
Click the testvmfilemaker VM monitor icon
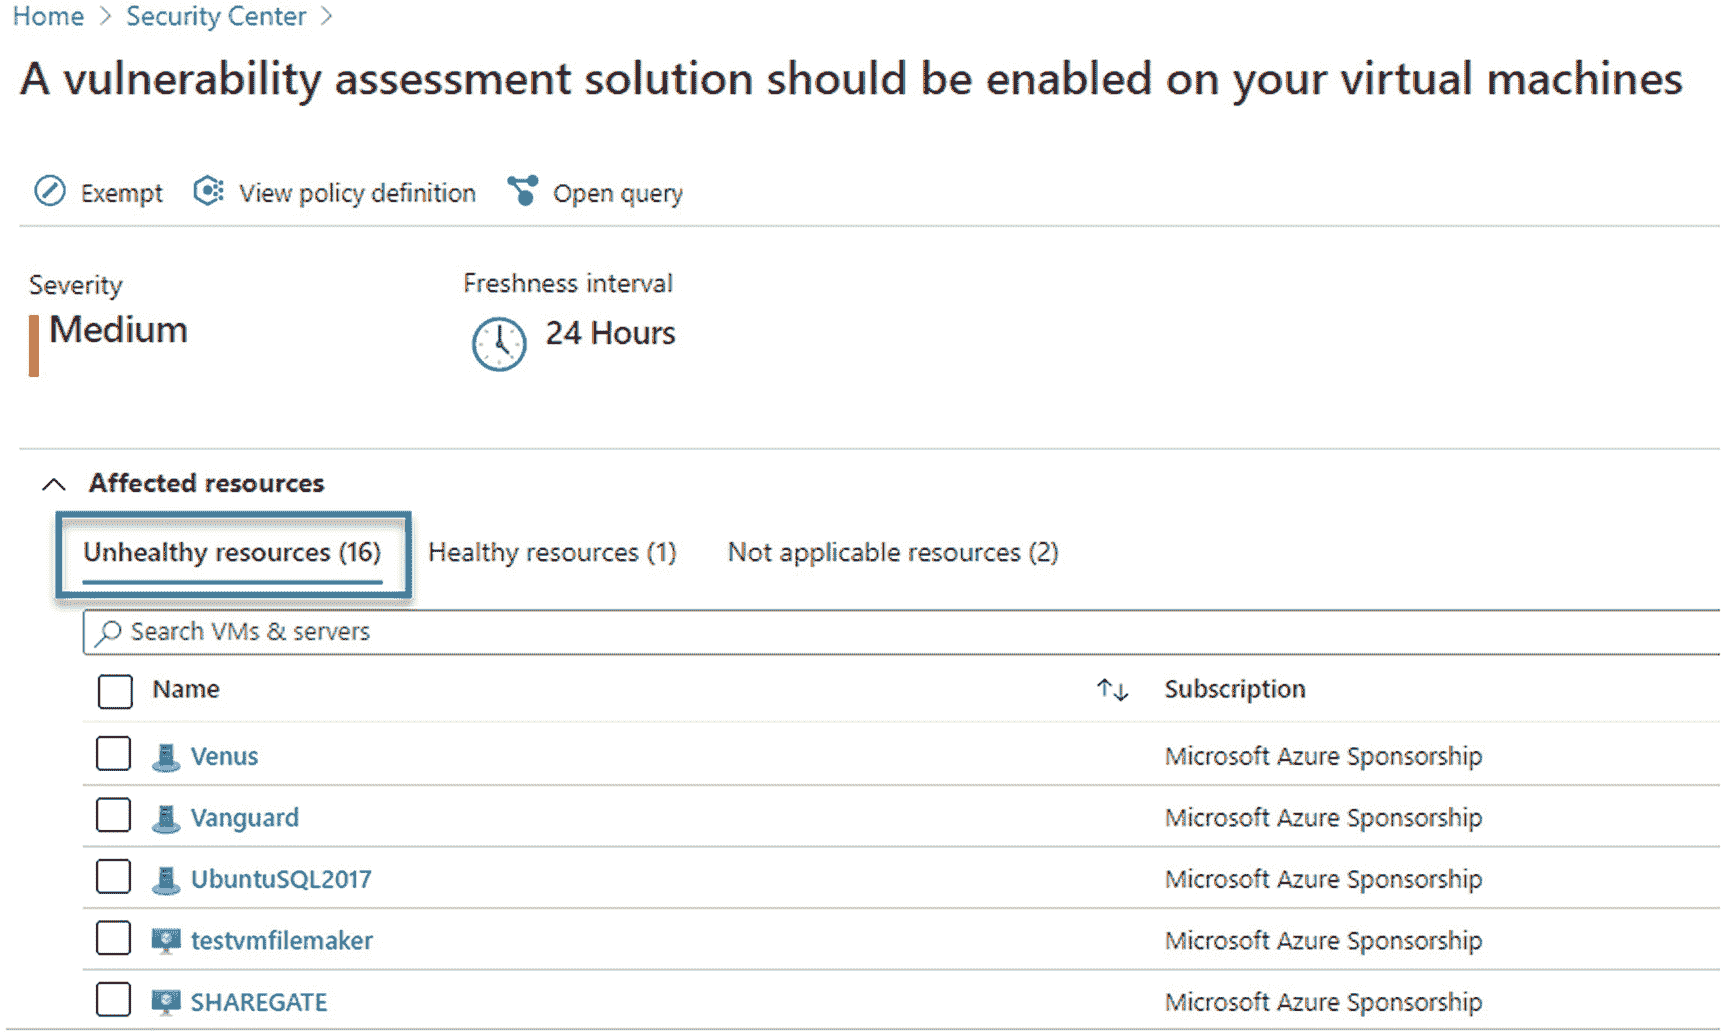point(166,941)
